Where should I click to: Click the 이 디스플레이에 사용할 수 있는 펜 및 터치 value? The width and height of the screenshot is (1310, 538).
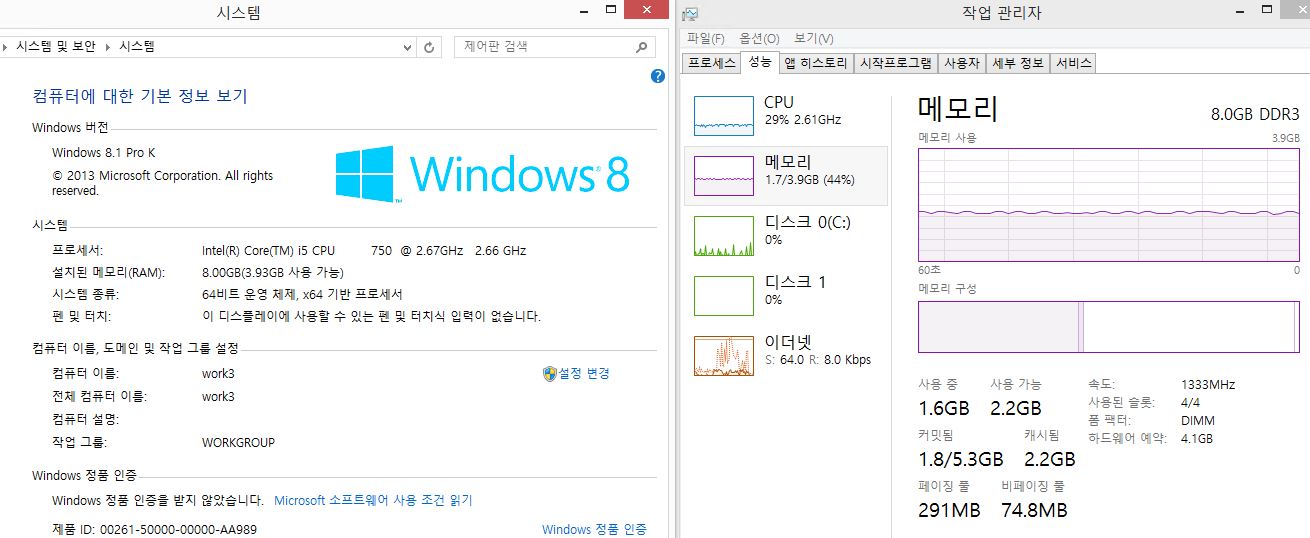[x=371, y=316]
